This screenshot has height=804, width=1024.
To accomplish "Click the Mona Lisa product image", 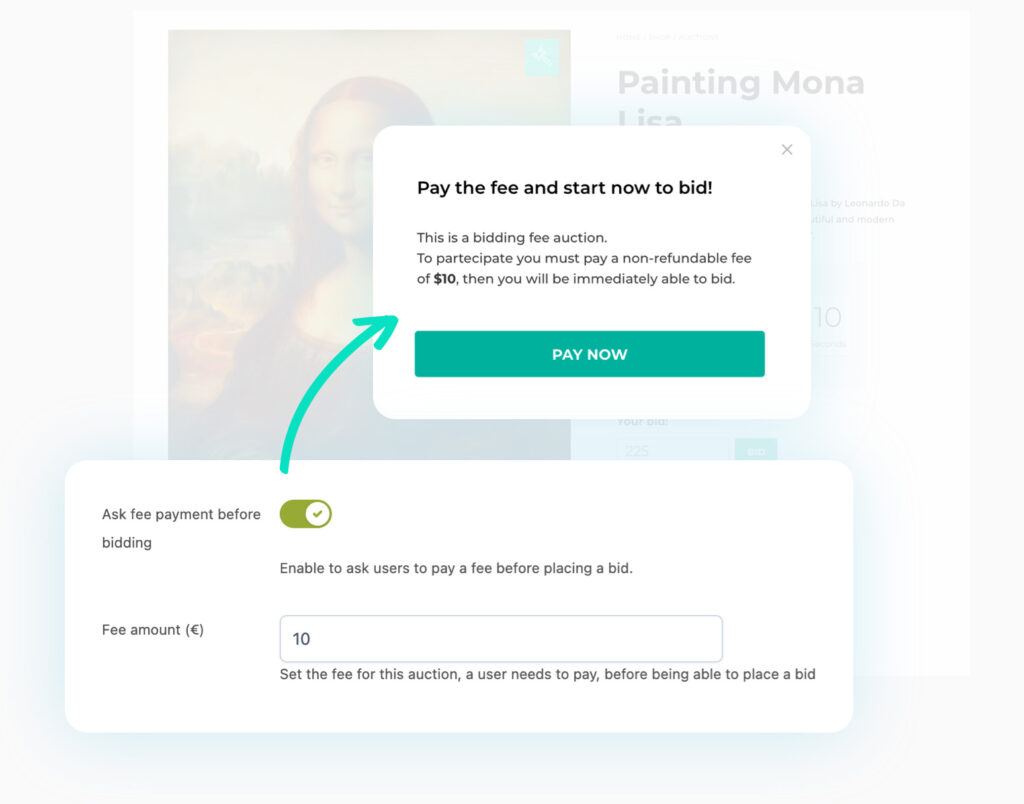I will (x=270, y=250).
